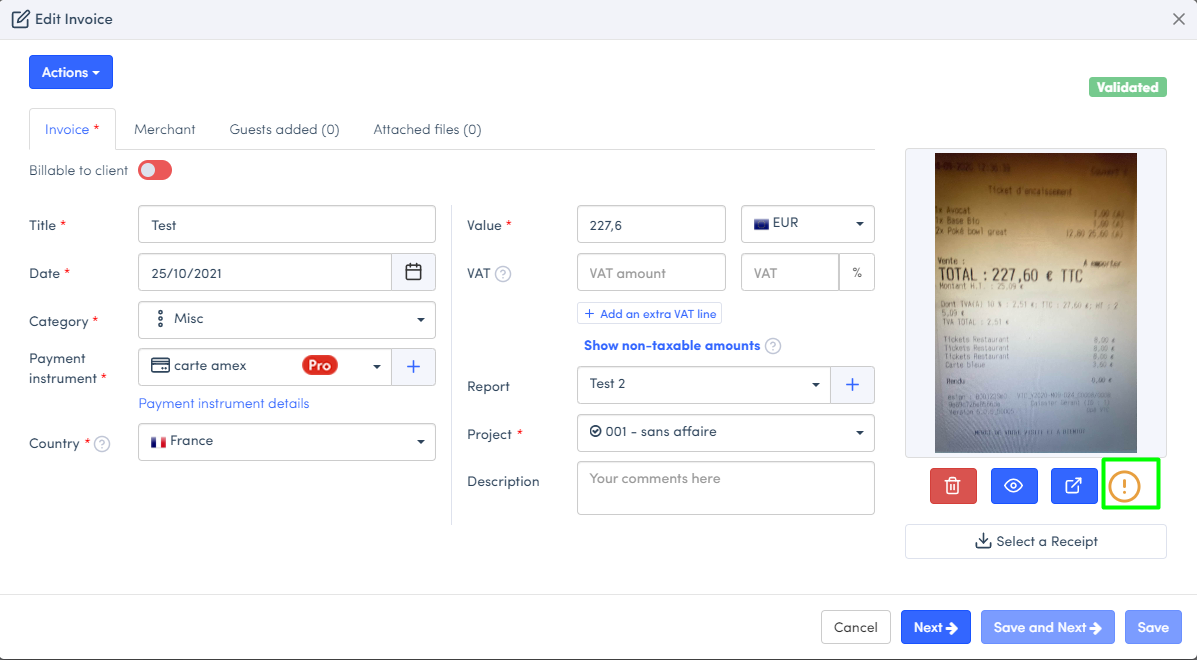This screenshot has height=660, width=1197.
Task: Open the date picker calendar icon
Action: click(413, 272)
